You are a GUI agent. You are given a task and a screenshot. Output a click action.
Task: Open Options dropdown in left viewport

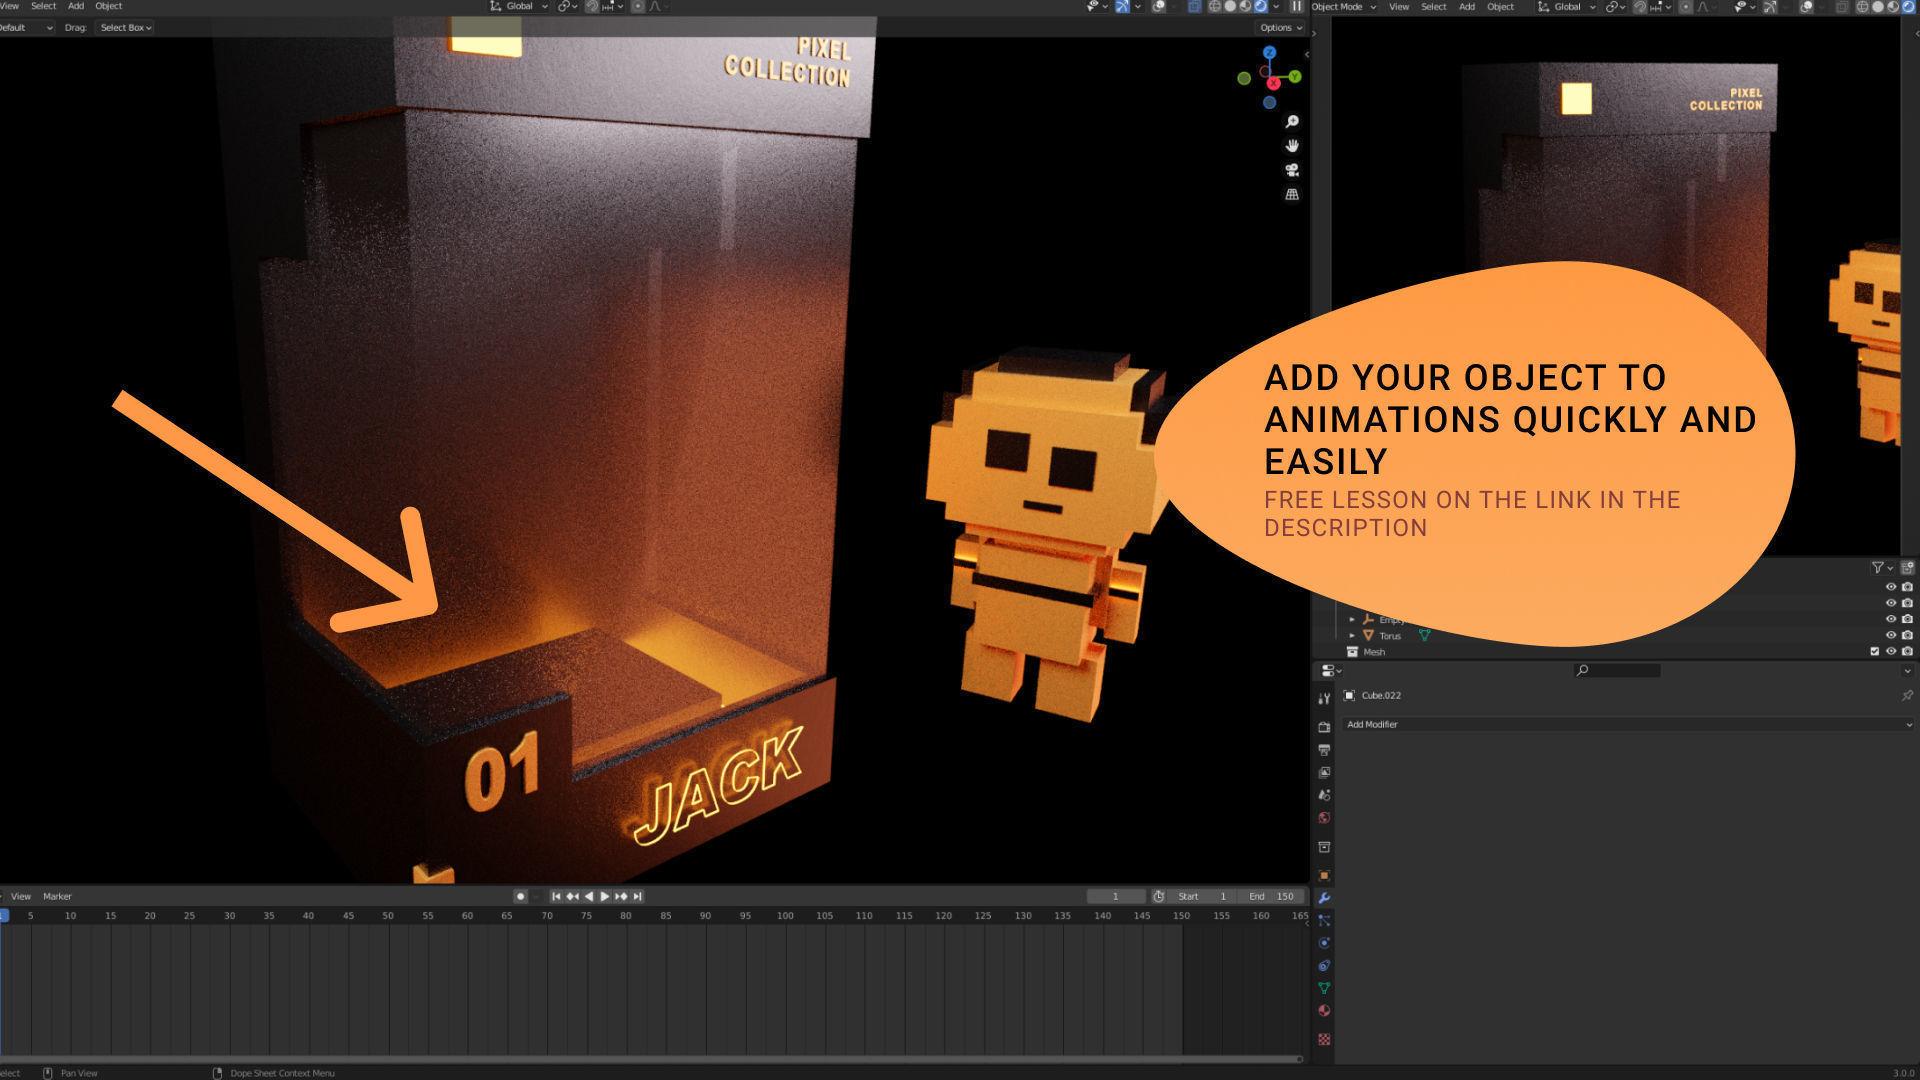1281,27
